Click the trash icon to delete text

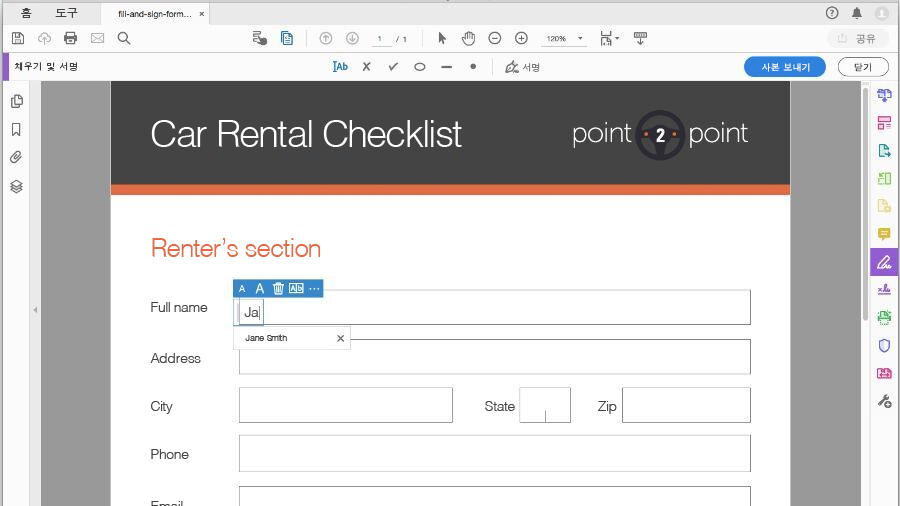click(278, 288)
